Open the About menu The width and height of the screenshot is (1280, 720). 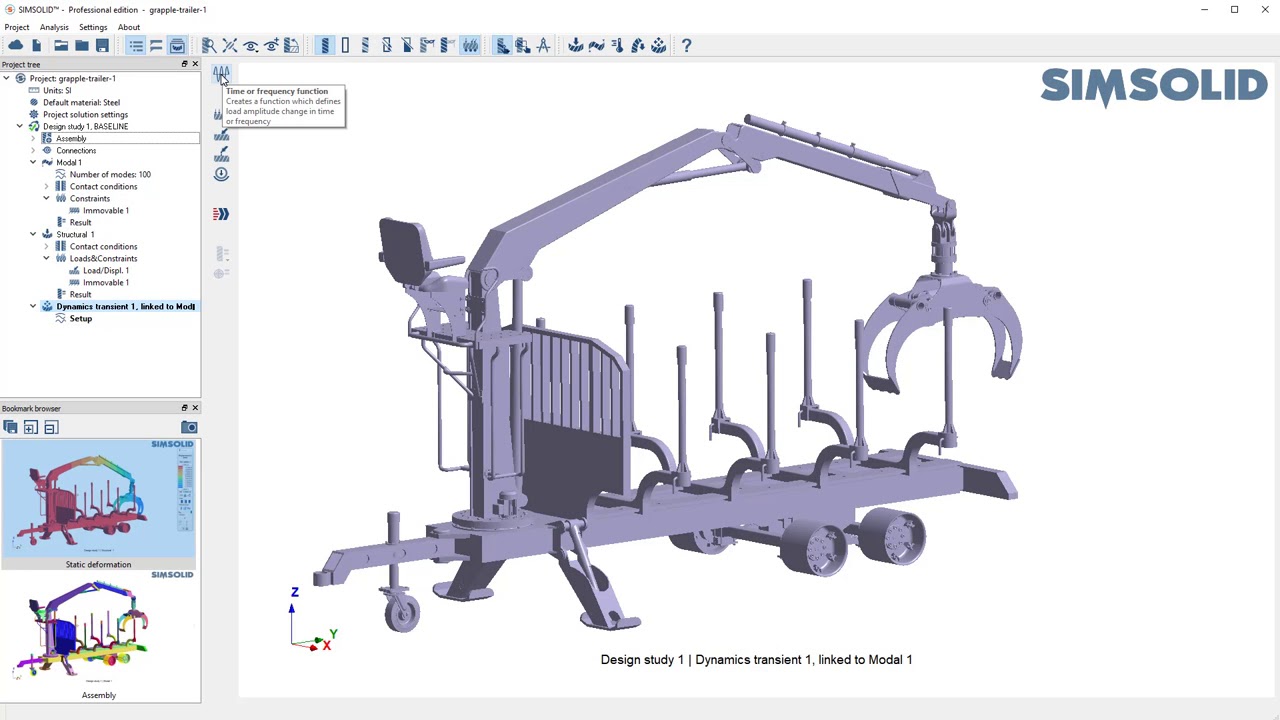pos(129,27)
